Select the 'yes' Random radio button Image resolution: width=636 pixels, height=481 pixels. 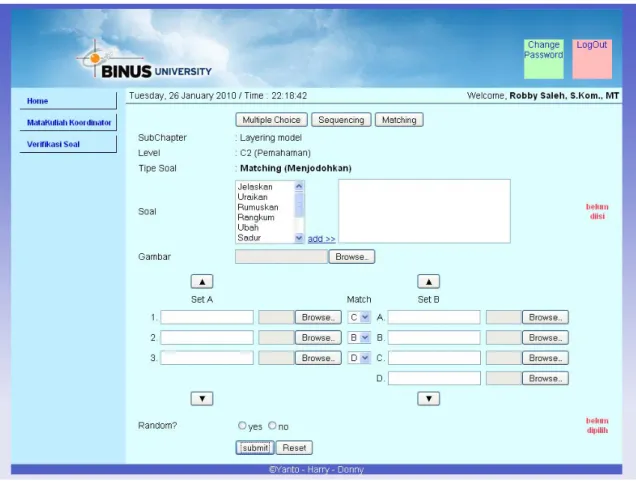pos(242,425)
